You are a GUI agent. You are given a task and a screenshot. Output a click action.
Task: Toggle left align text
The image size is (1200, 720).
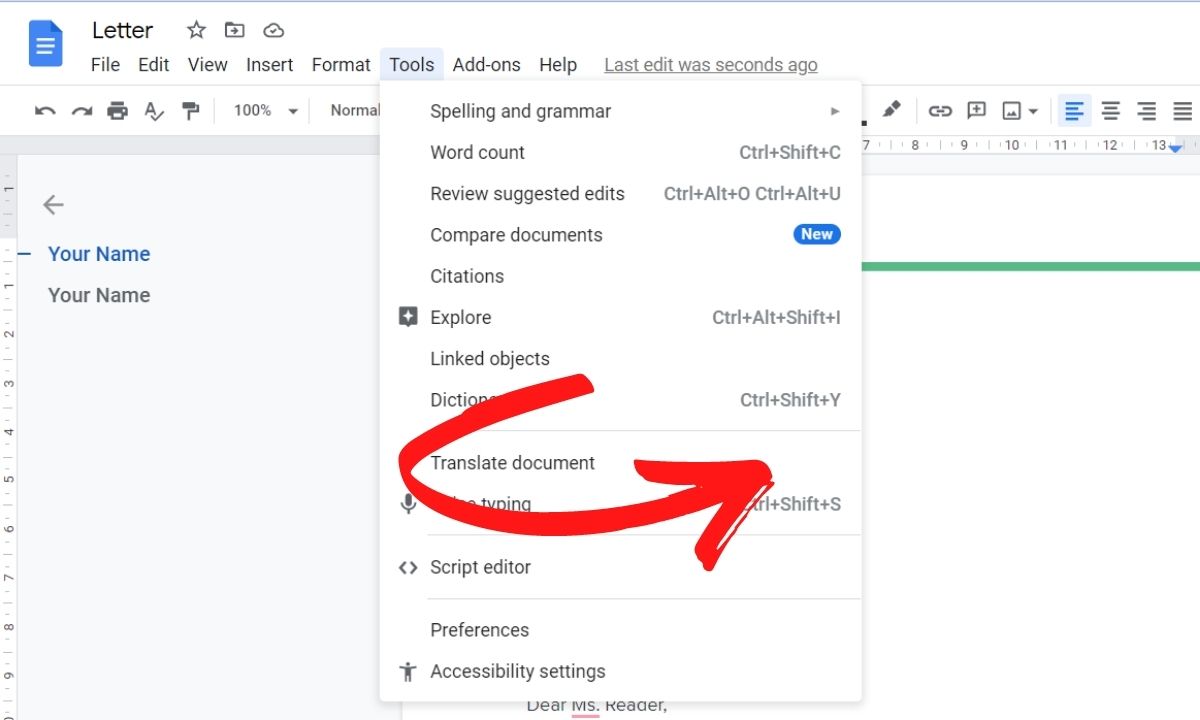tap(1074, 111)
